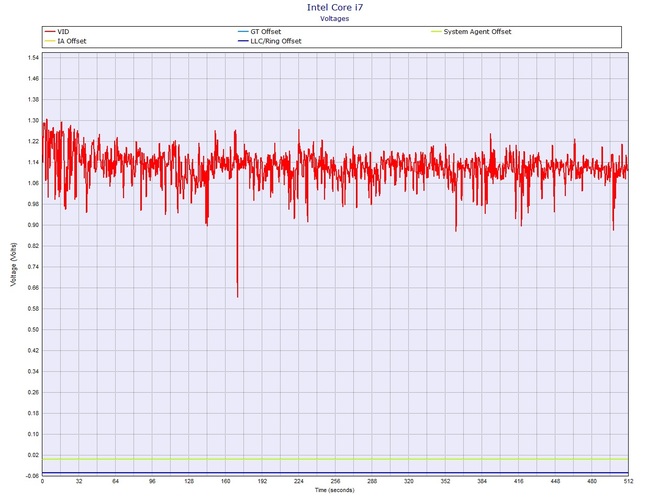This screenshot has width=670, height=502.
Task: Click the 32 x-axis tick label
Action: [79, 481]
